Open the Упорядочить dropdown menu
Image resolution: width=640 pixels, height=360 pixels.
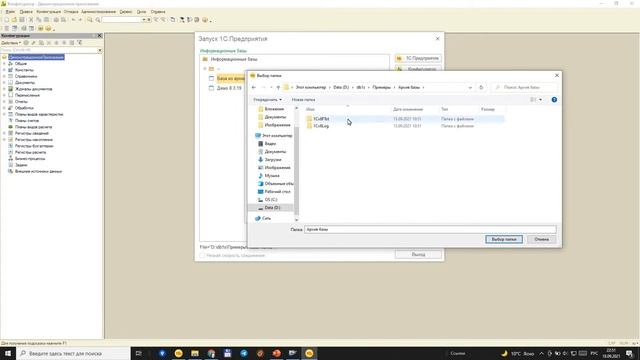267,100
